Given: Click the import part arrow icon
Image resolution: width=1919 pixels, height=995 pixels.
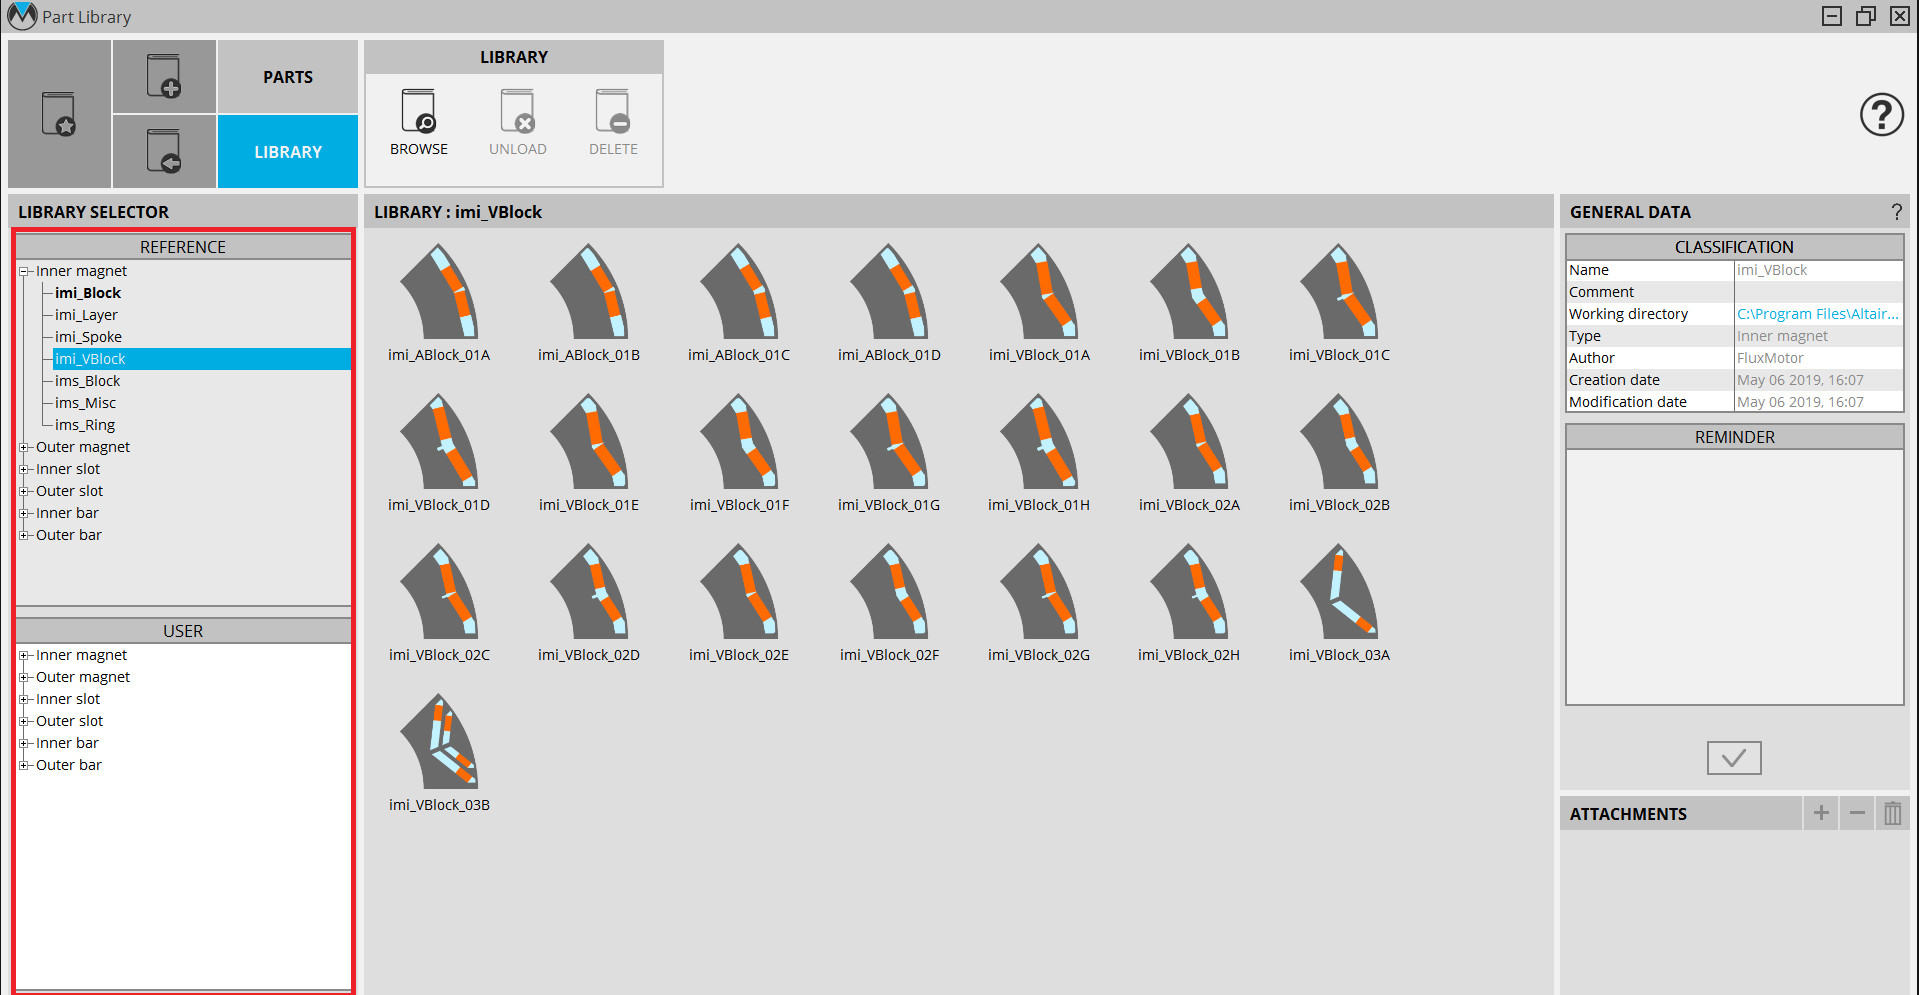Looking at the screenshot, I should tap(164, 151).
